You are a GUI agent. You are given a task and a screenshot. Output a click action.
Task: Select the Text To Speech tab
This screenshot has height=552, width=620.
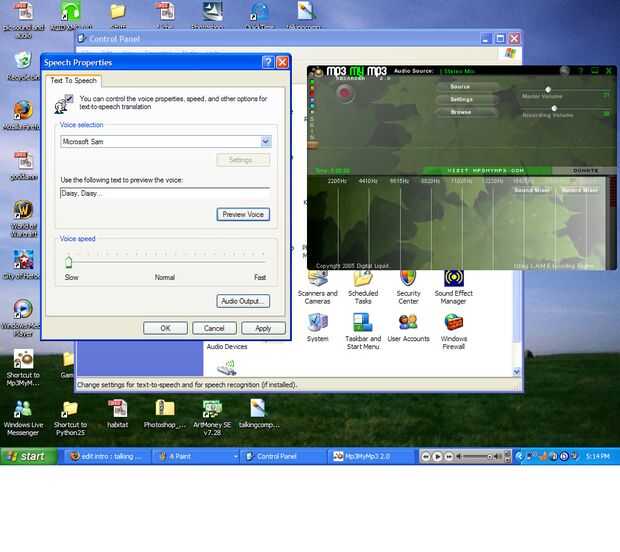pyautogui.click(x=74, y=81)
